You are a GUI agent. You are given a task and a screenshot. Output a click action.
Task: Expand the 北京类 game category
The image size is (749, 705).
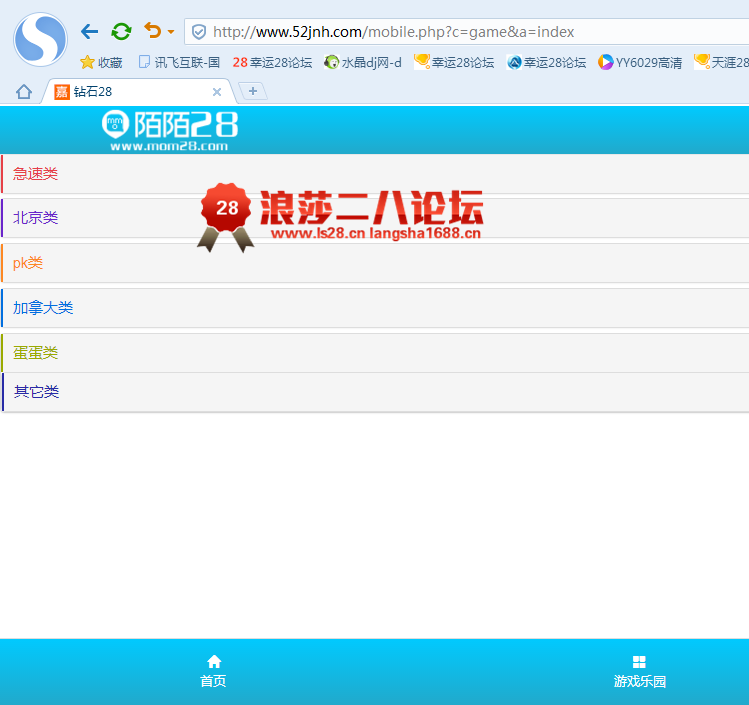tap(36, 218)
